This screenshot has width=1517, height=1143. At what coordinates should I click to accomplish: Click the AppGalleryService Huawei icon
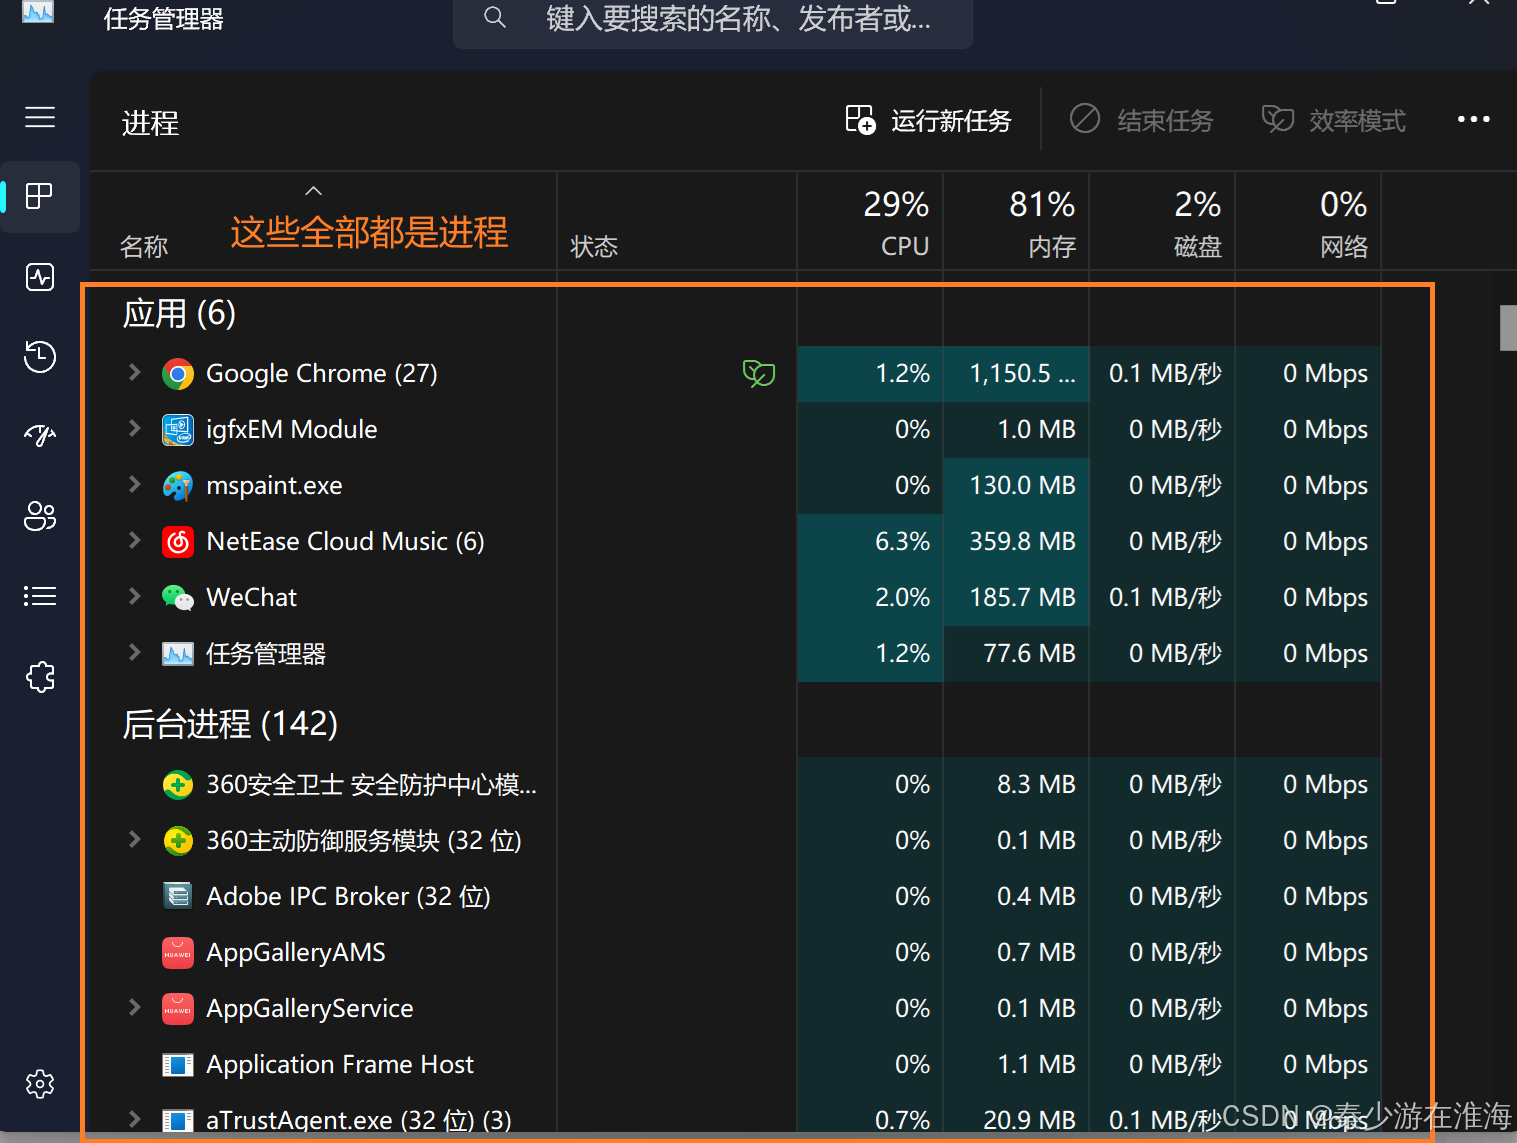pyautogui.click(x=178, y=1009)
